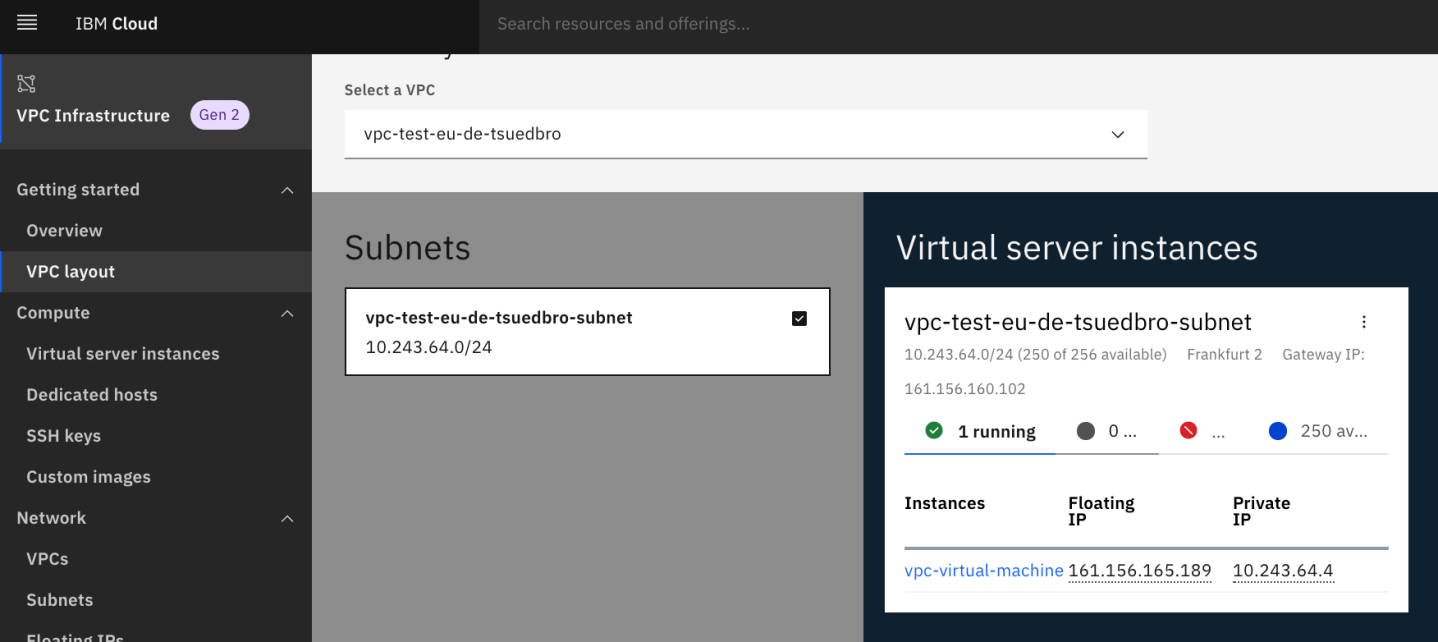Screen dimensions: 1438x642
Task: Click floating IP 161.156.165.189
Action: point(1140,570)
